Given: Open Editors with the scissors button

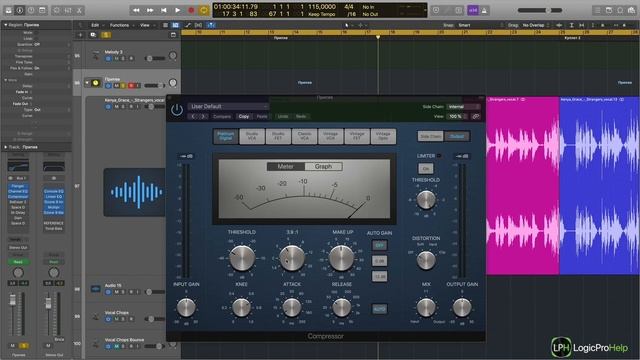Looking at the screenshot, I should (x=79, y=10).
